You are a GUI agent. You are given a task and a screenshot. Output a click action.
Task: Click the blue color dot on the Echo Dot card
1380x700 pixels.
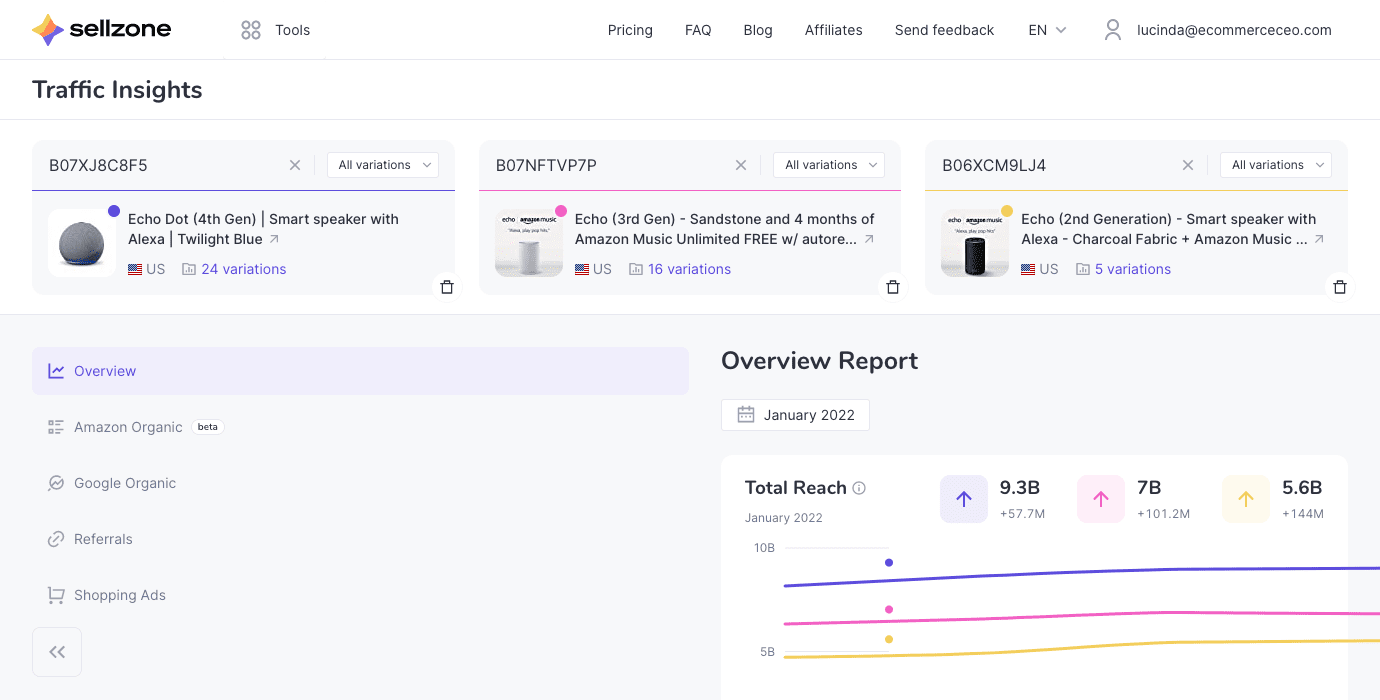[x=113, y=210]
